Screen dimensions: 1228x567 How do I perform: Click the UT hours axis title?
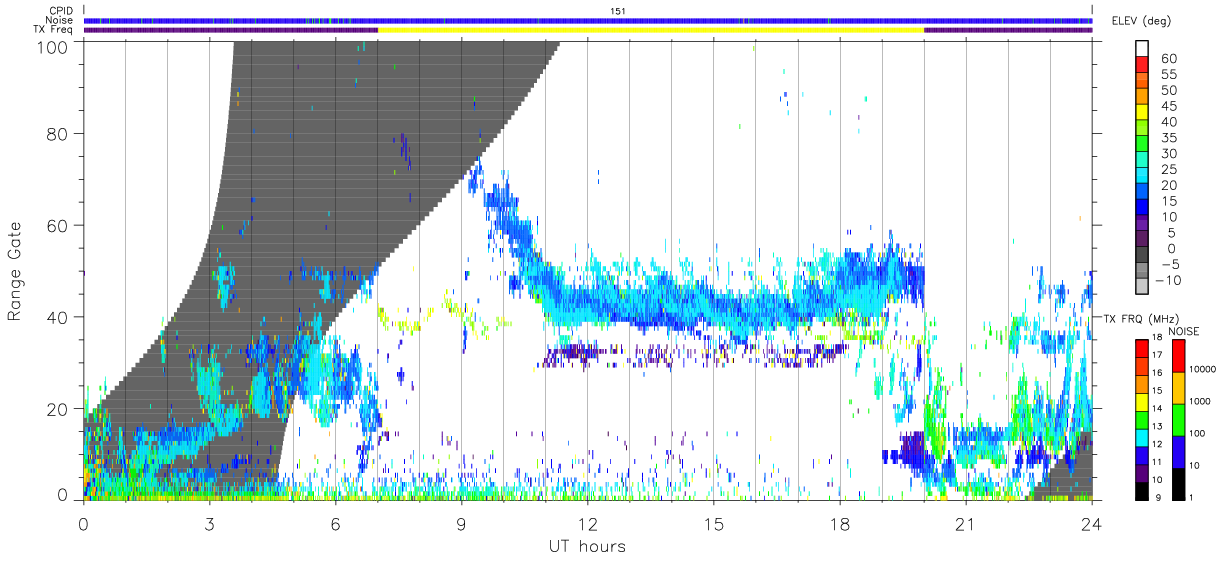586,547
